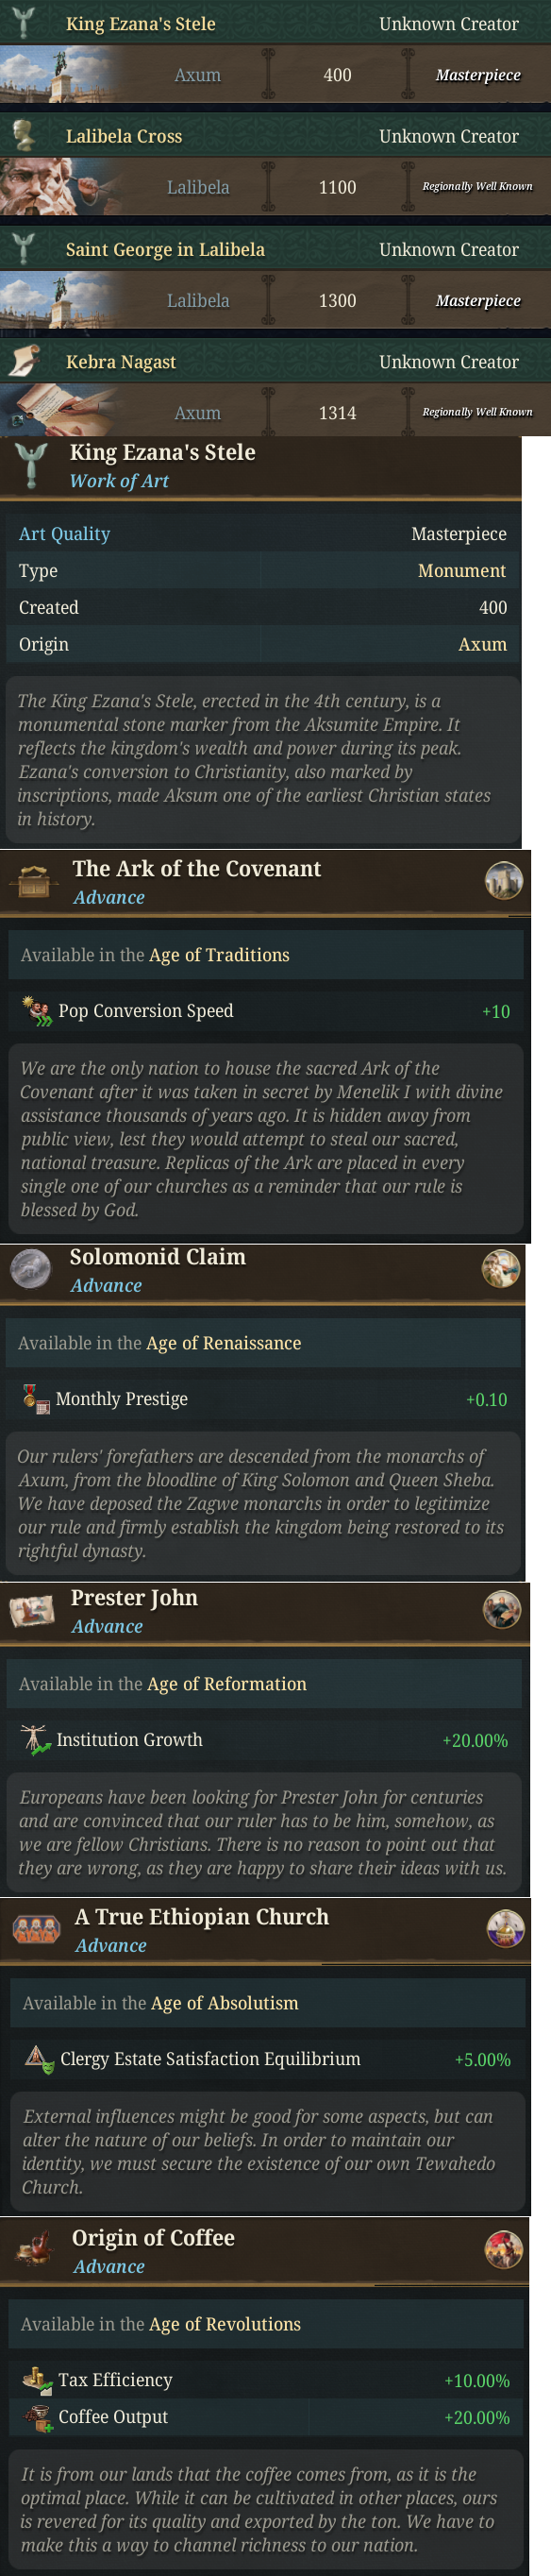Click the Pop Conversion Speed modifier icon
The height and width of the screenshot is (2576, 551).
click(37, 1011)
